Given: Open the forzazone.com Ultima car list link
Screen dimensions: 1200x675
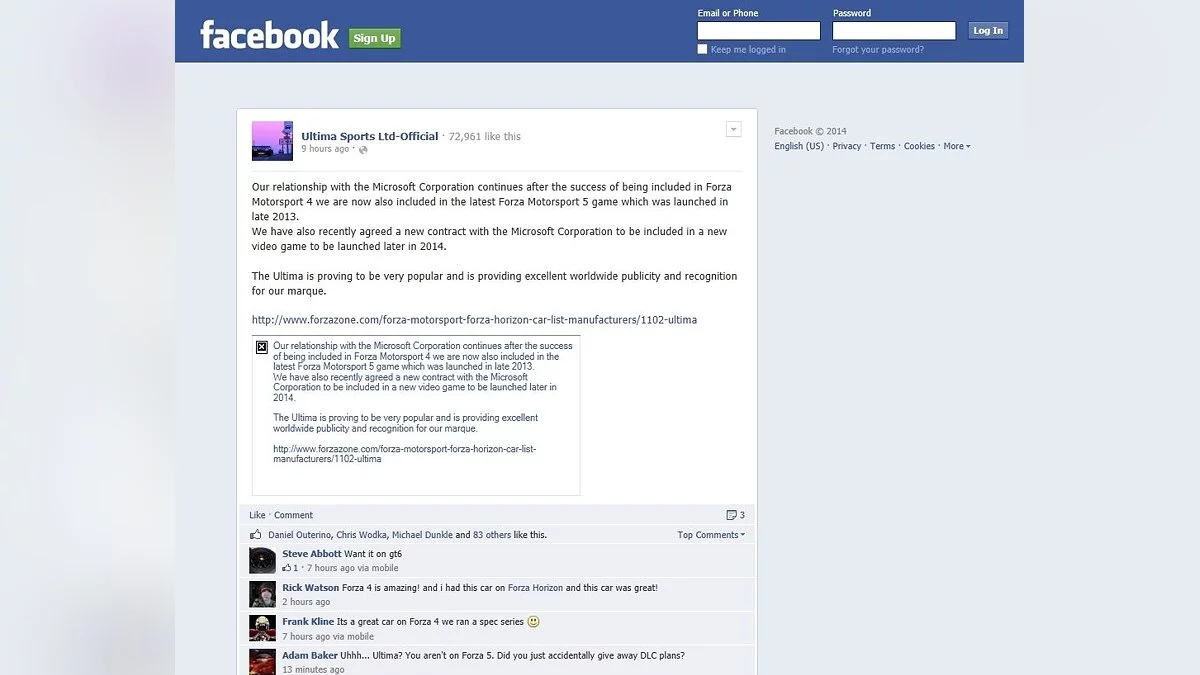Looking at the screenshot, I should [474, 320].
